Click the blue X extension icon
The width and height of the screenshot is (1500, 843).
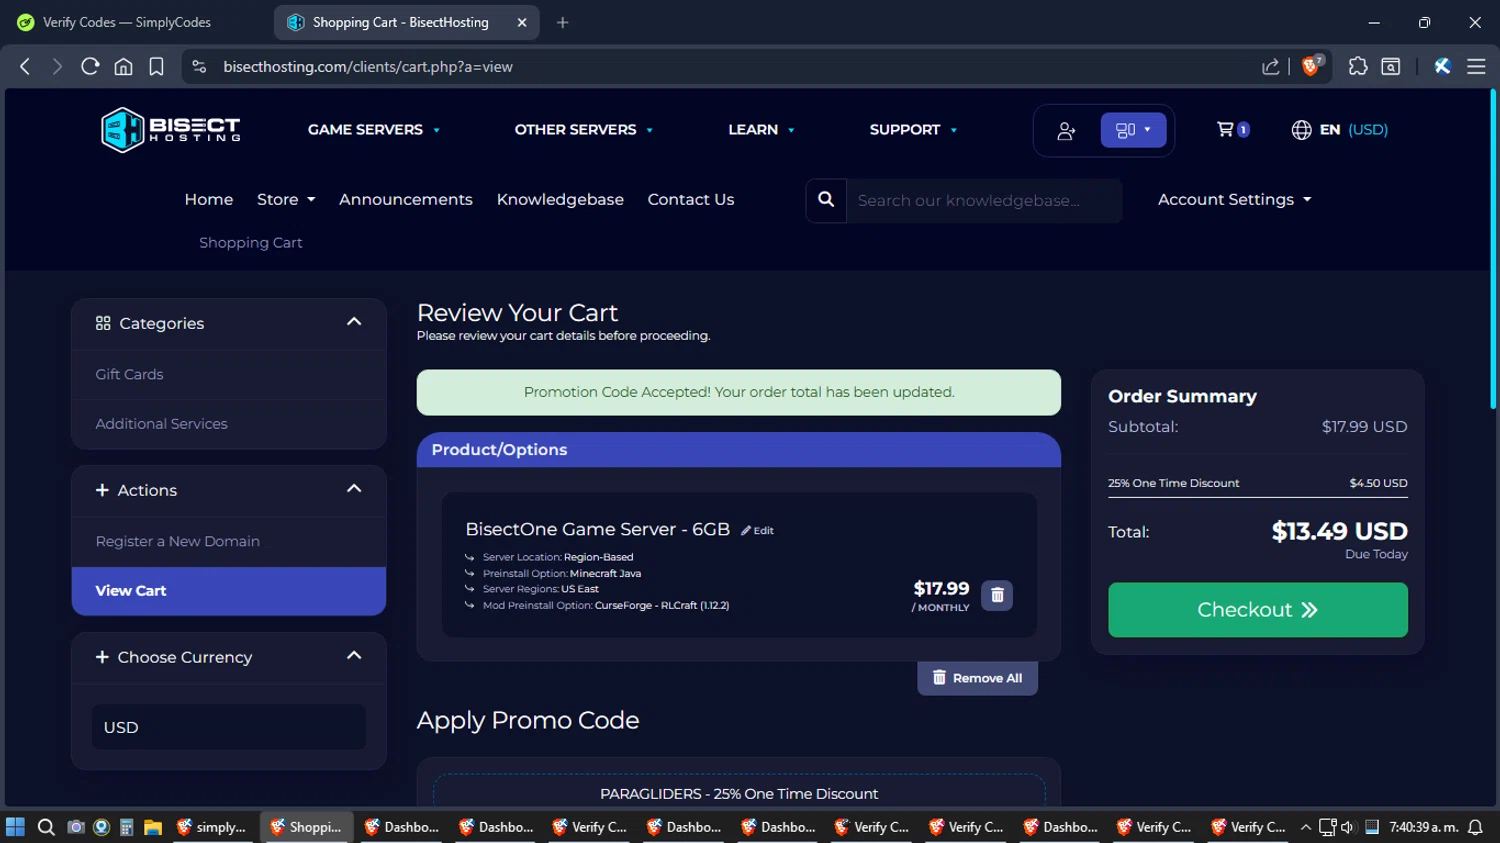click(x=1442, y=67)
